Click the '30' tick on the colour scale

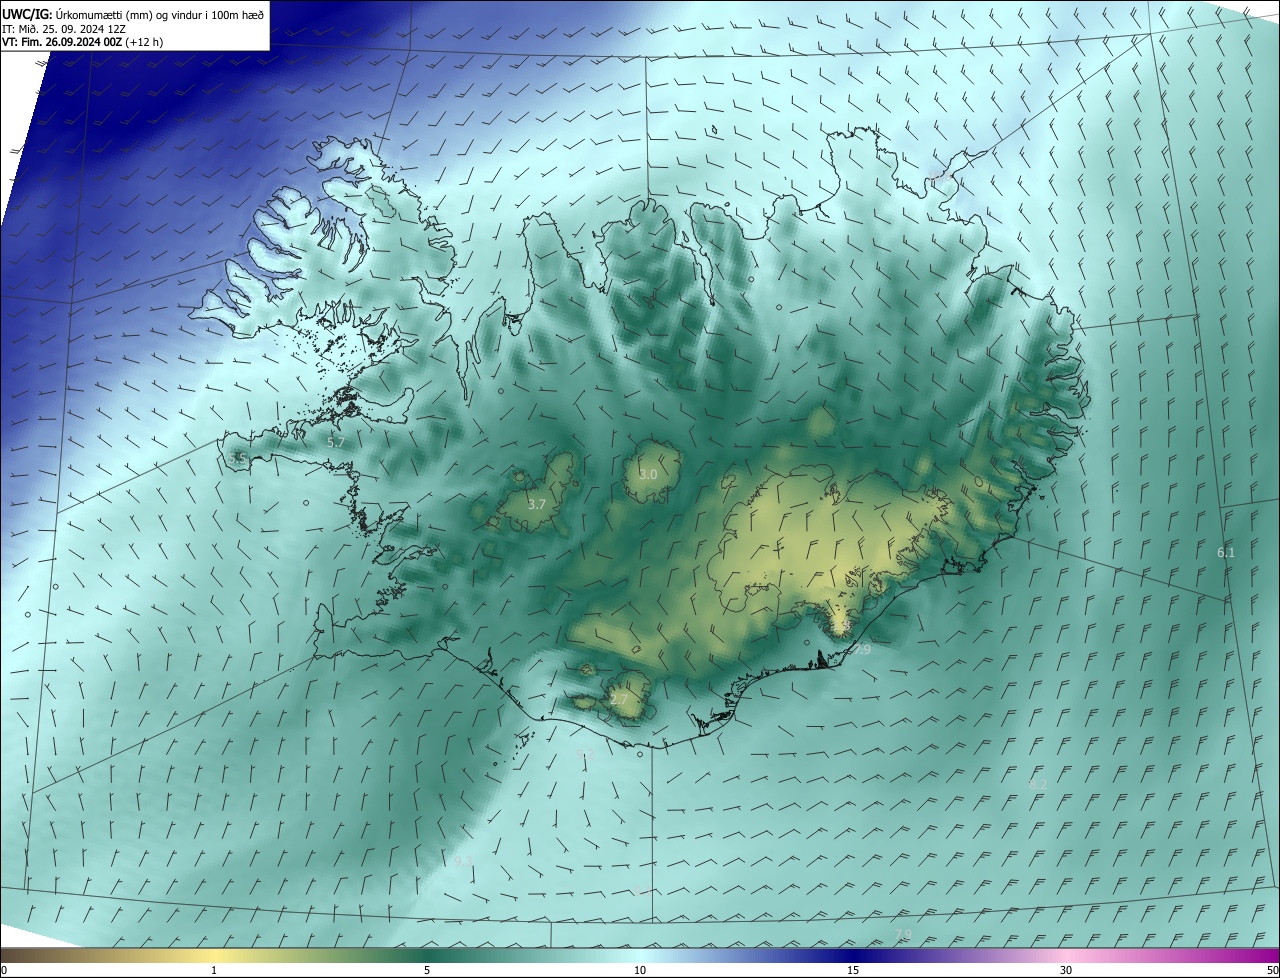point(1066,970)
